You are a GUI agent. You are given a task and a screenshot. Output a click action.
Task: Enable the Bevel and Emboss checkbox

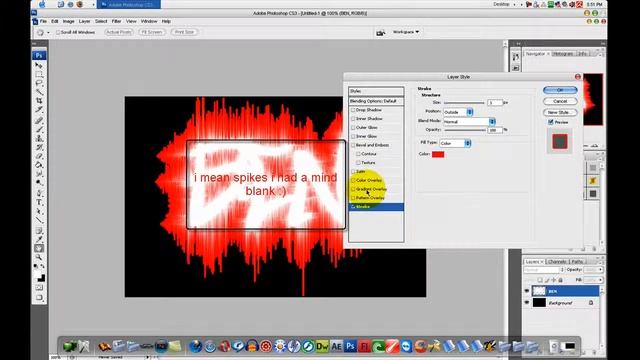coord(353,145)
